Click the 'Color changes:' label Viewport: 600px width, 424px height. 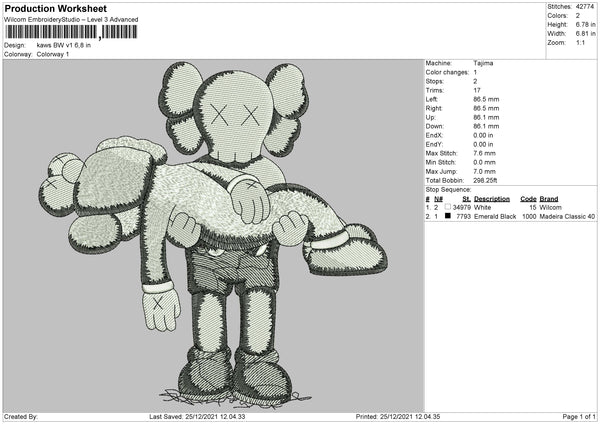[x=447, y=72]
